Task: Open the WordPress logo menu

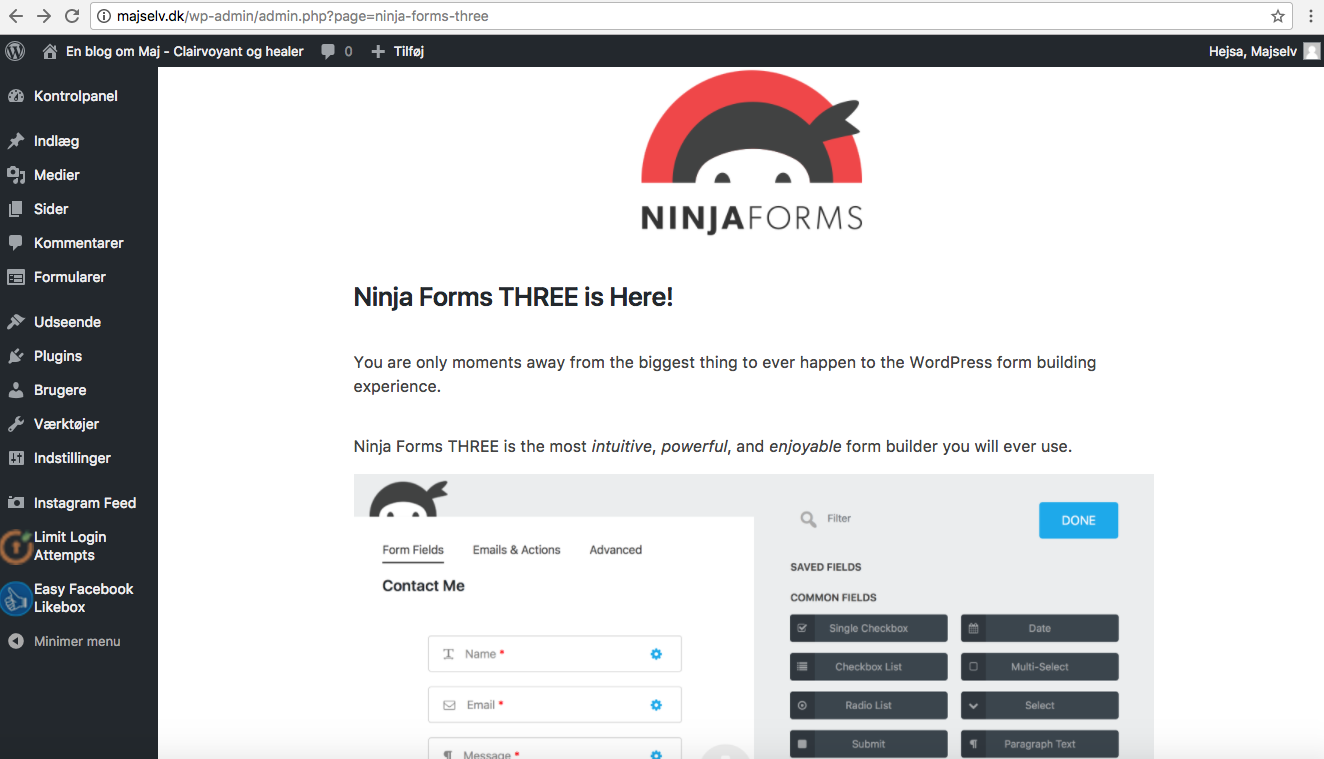Action: click(15, 51)
